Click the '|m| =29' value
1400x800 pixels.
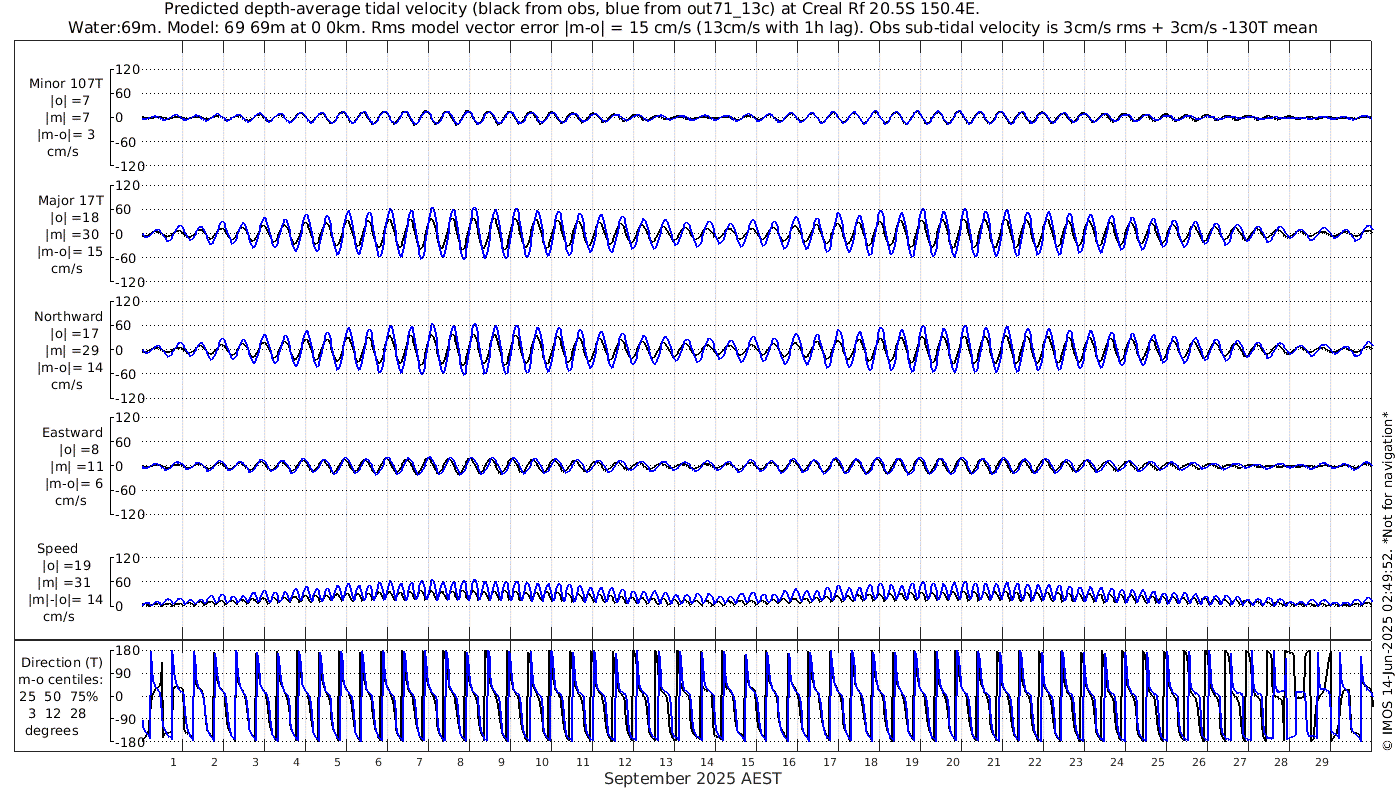click(x=75, y=351)
